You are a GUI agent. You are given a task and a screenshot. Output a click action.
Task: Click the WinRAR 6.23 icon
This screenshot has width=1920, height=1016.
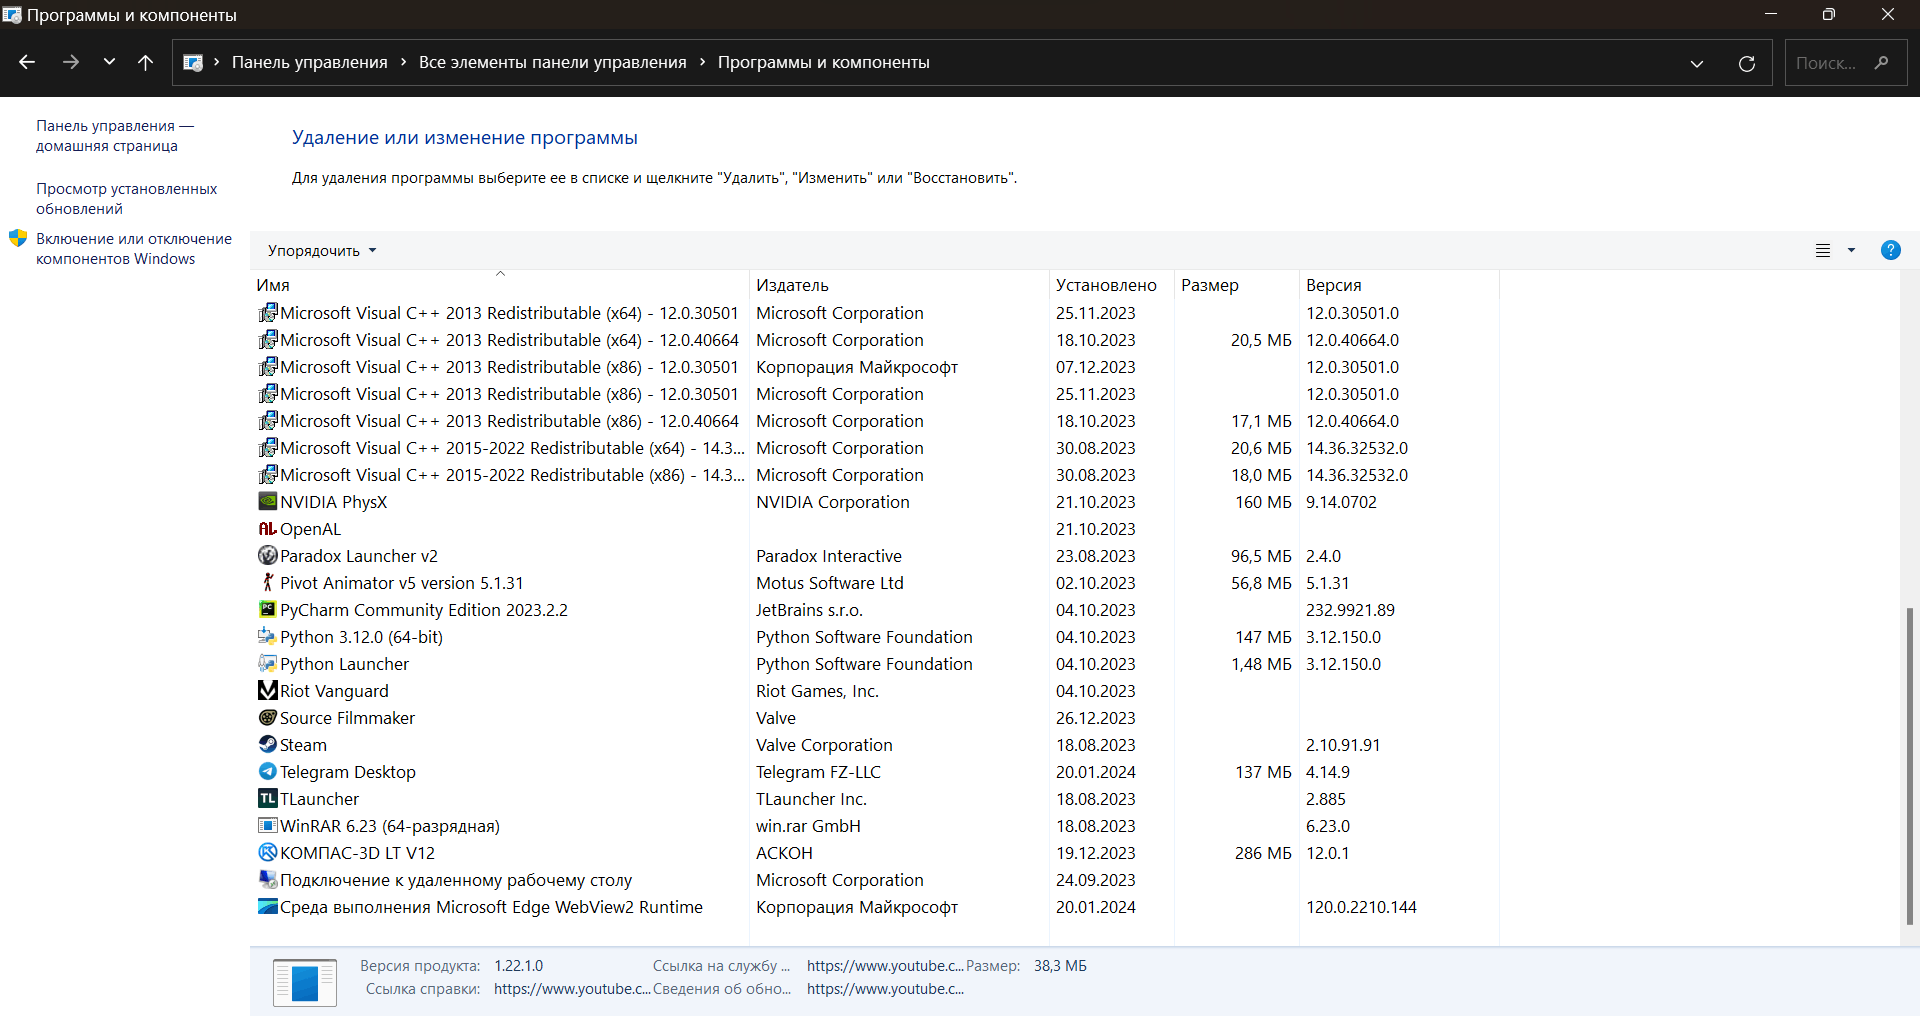click(268, 825)
